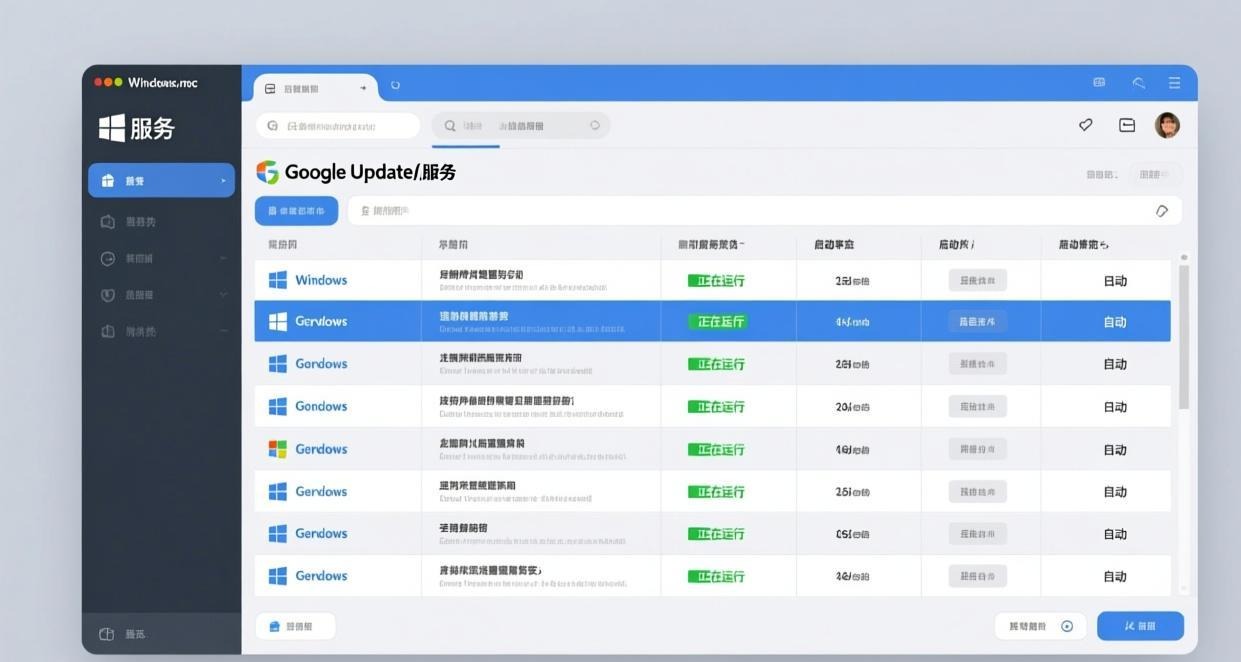Viewport: 1241px width, 662px height.
Task: Click 自动 in the highlighted blue row
Action: pos(1115,322)
